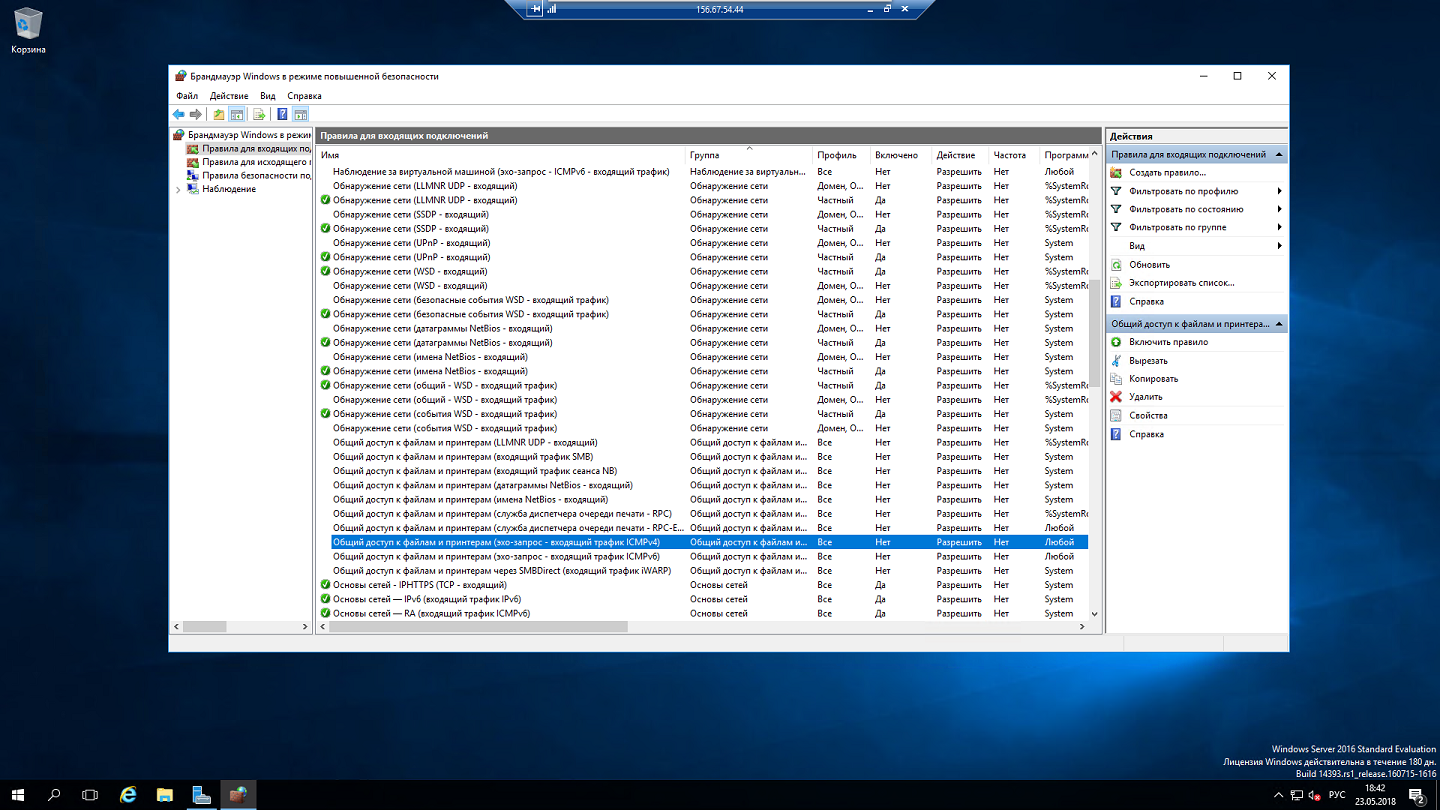Viewport: 1440px width, 810px height.
Task: Toggle the Action pane show/hide toolbar icon
Action: (x=301, y=114)
